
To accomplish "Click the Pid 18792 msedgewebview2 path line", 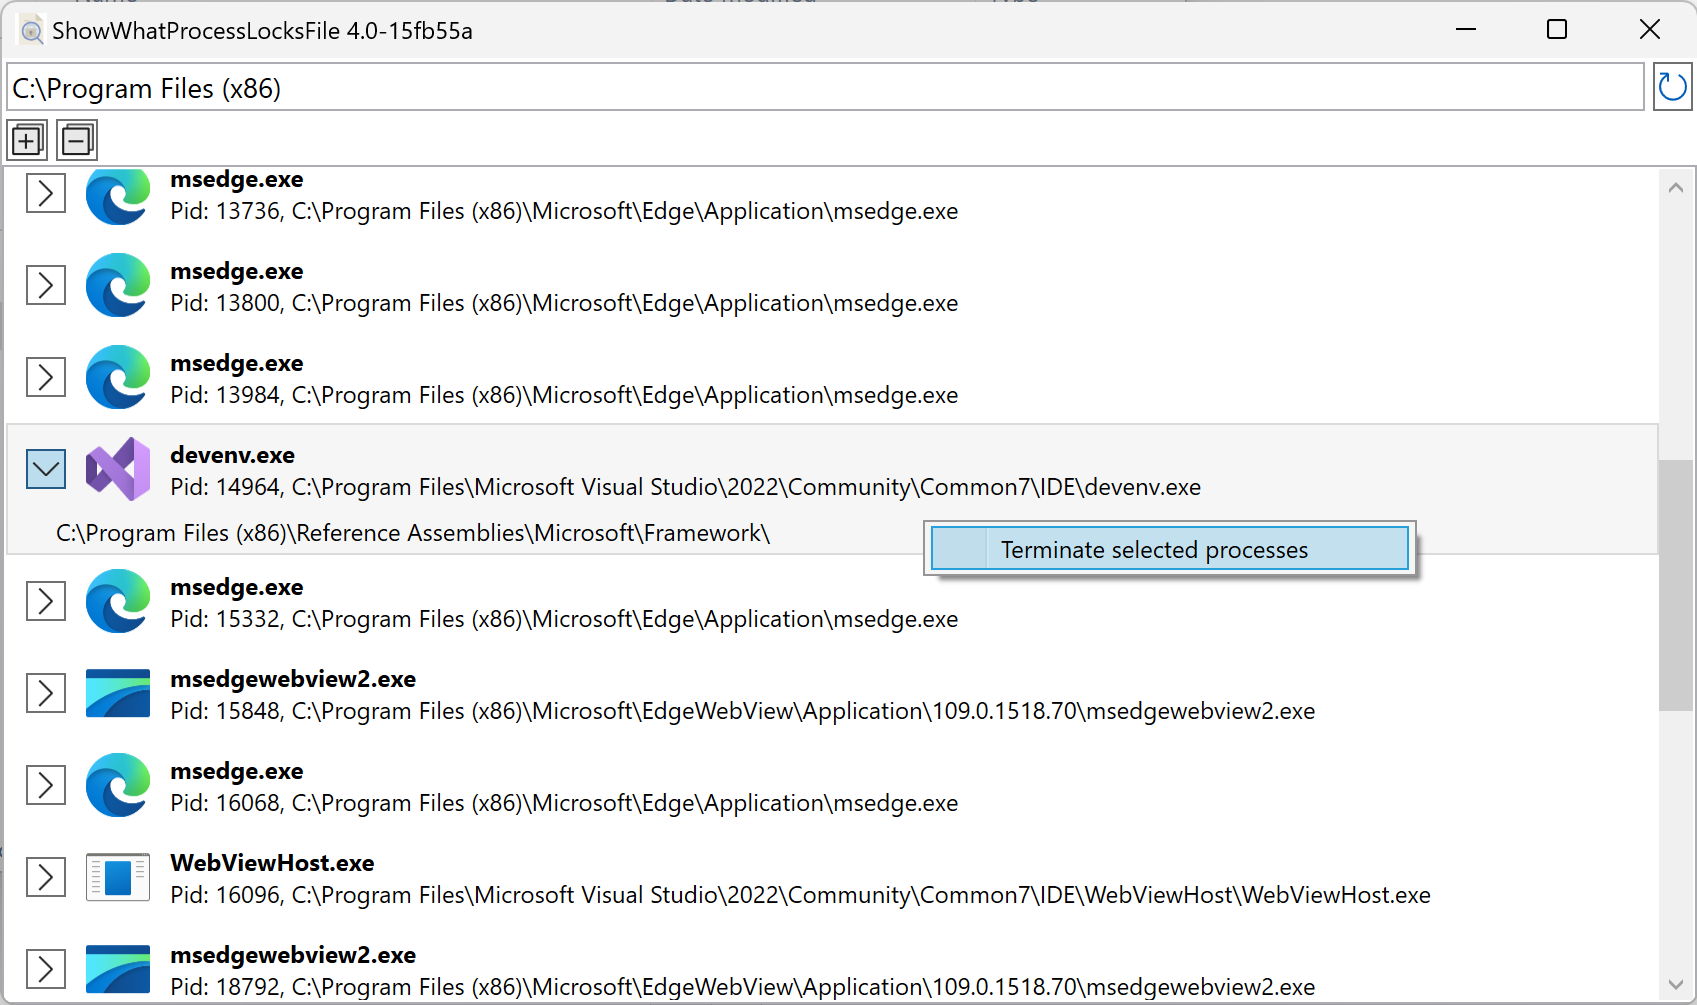I will [x=742, y=987].
